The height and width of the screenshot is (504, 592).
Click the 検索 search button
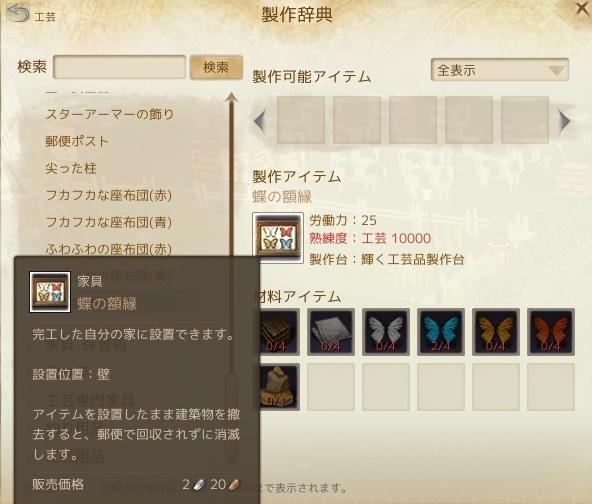coord(216,67)
